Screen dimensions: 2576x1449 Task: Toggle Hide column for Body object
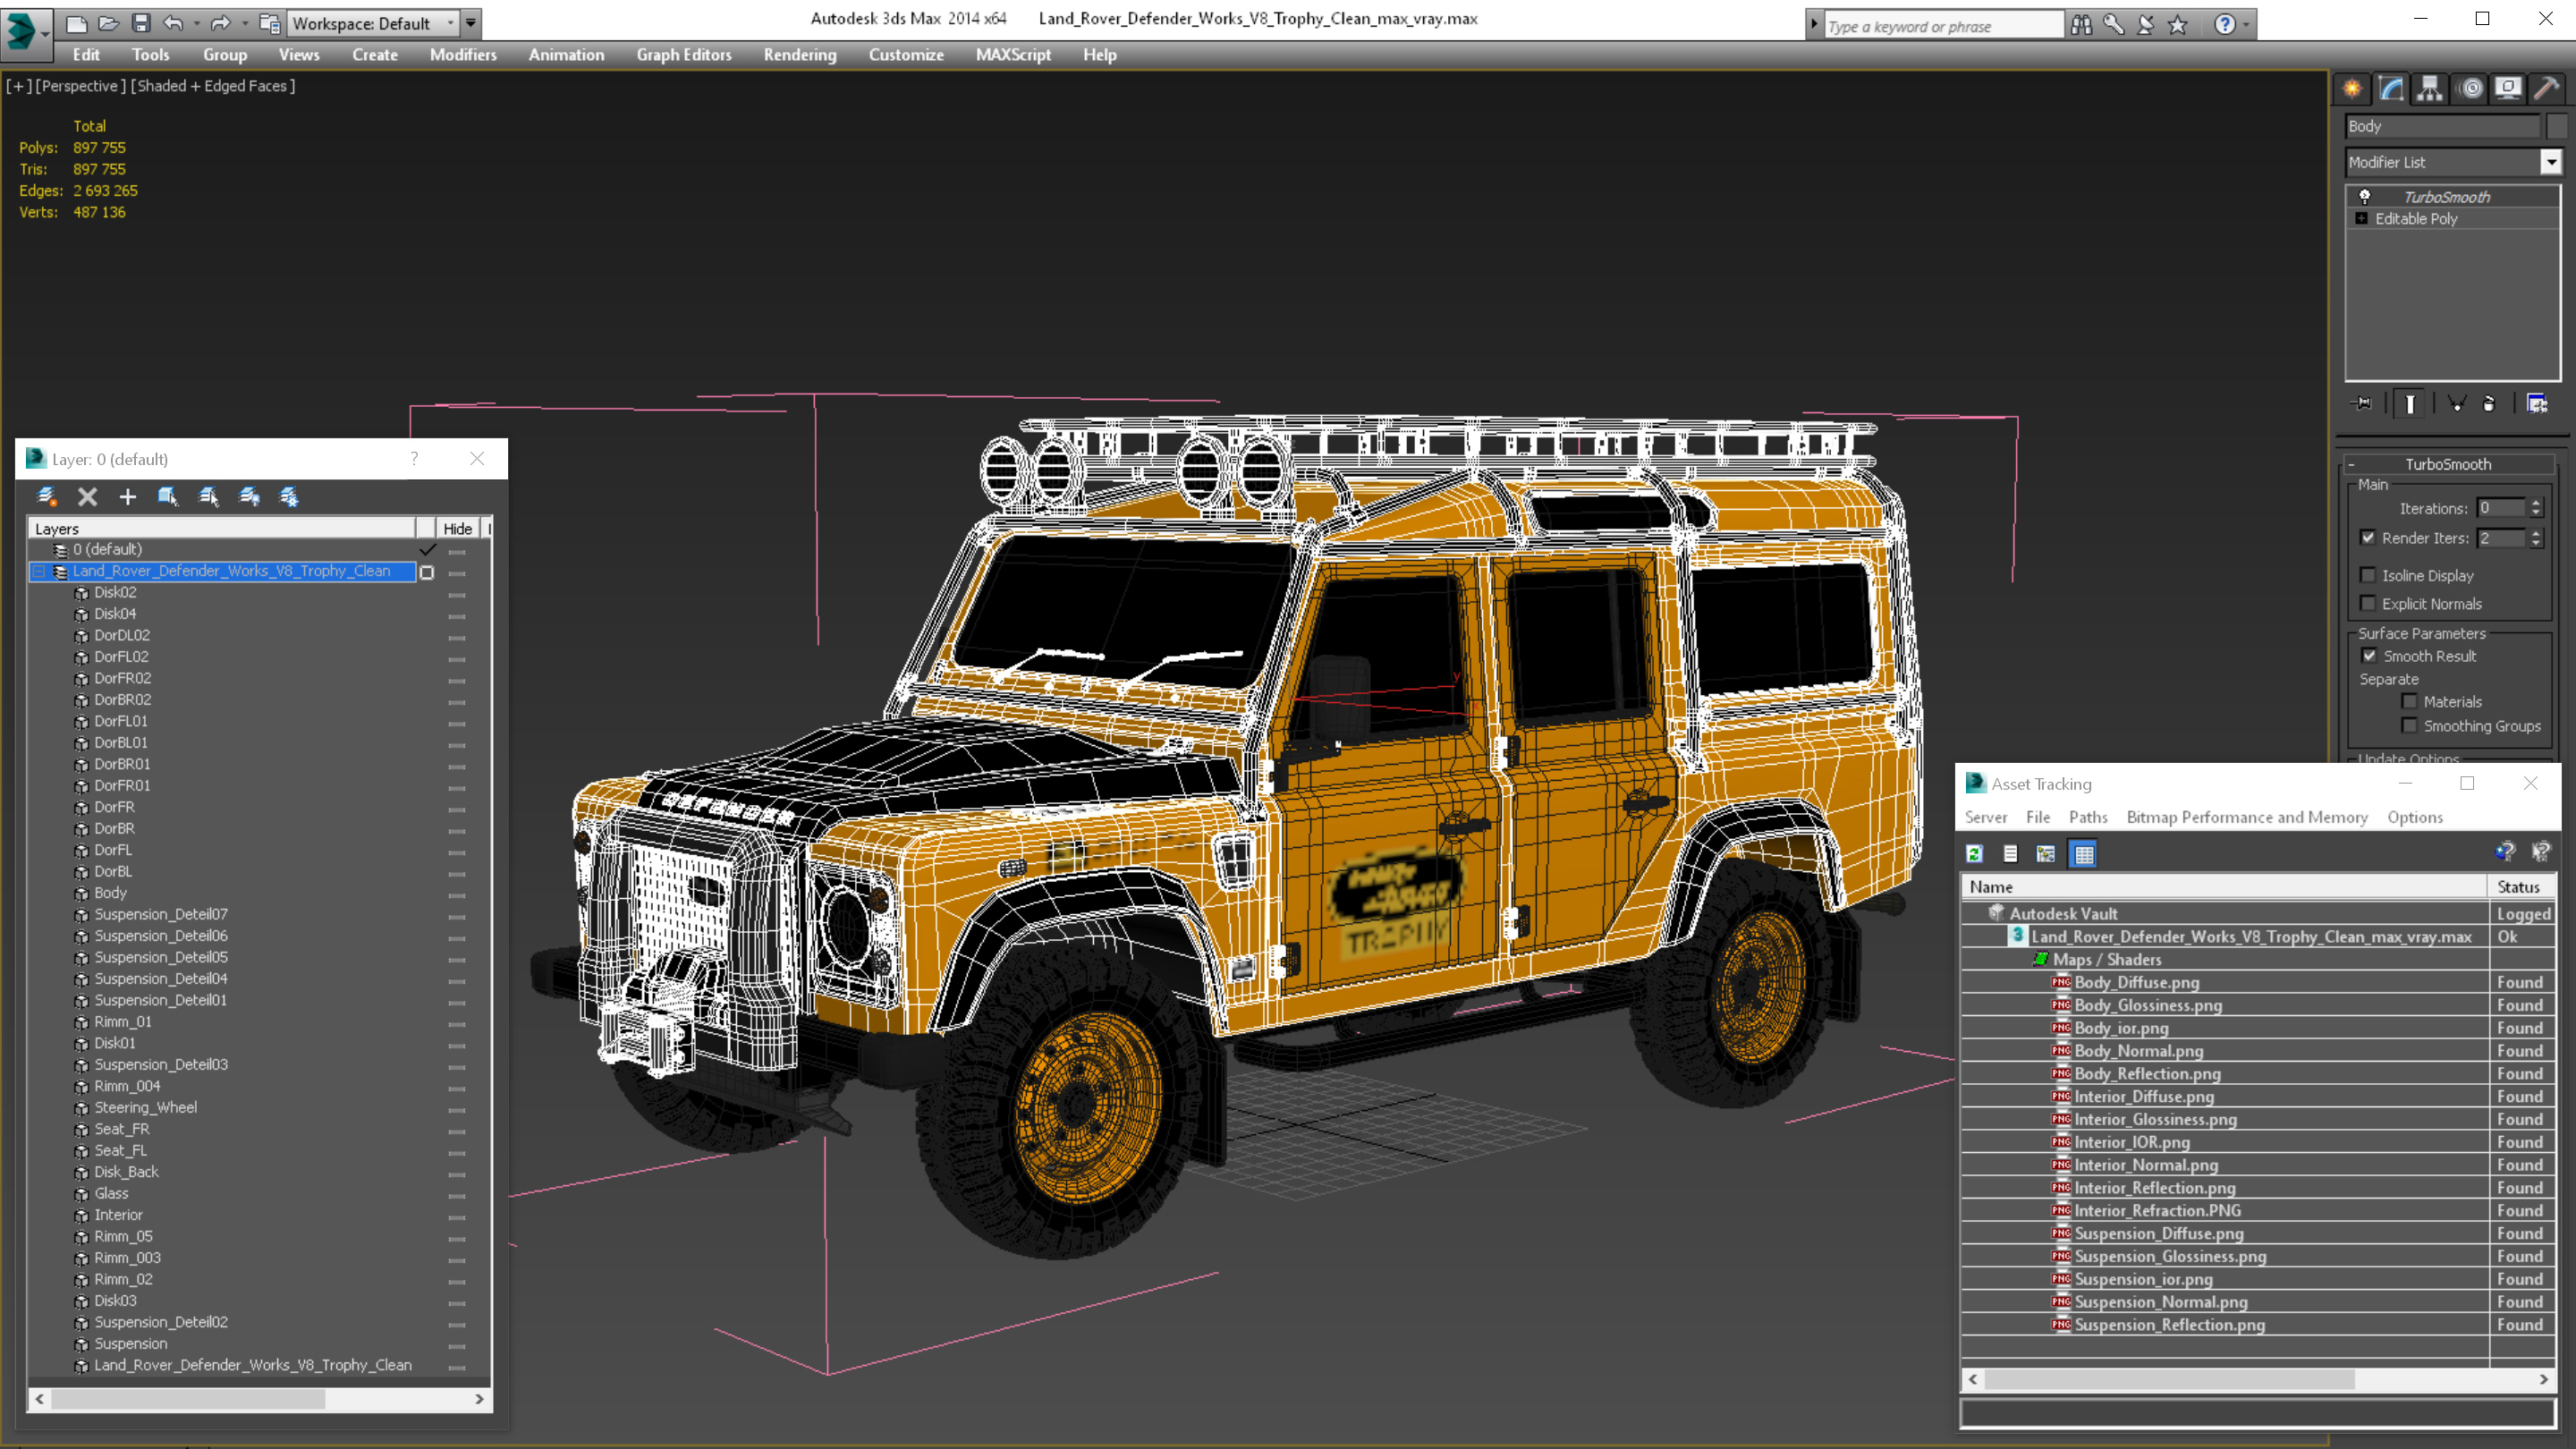tap(457, 894)
